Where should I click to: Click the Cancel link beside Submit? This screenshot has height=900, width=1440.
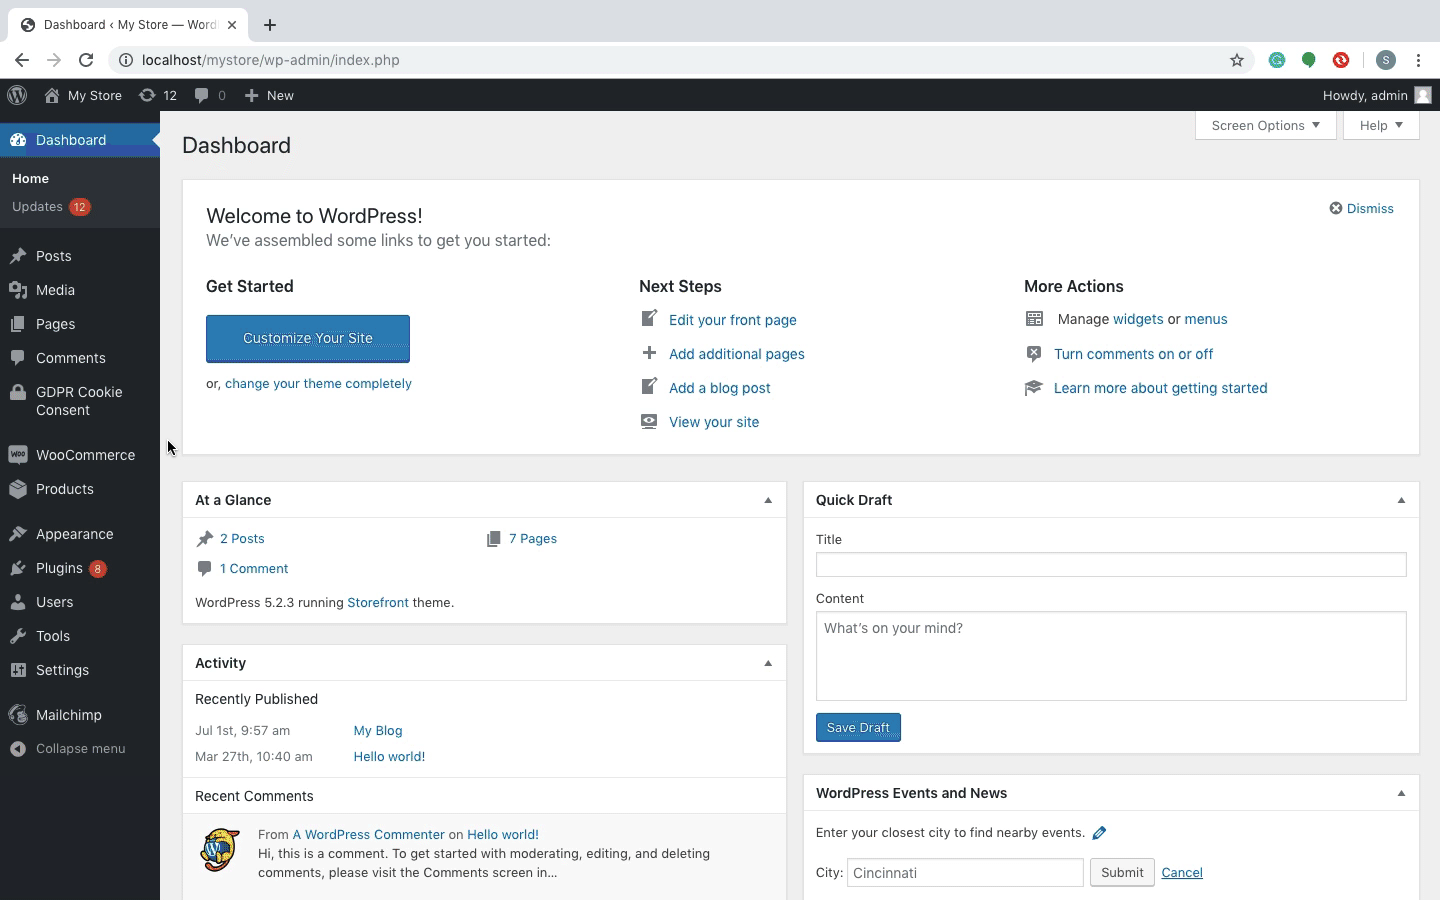click(1182, 872)
